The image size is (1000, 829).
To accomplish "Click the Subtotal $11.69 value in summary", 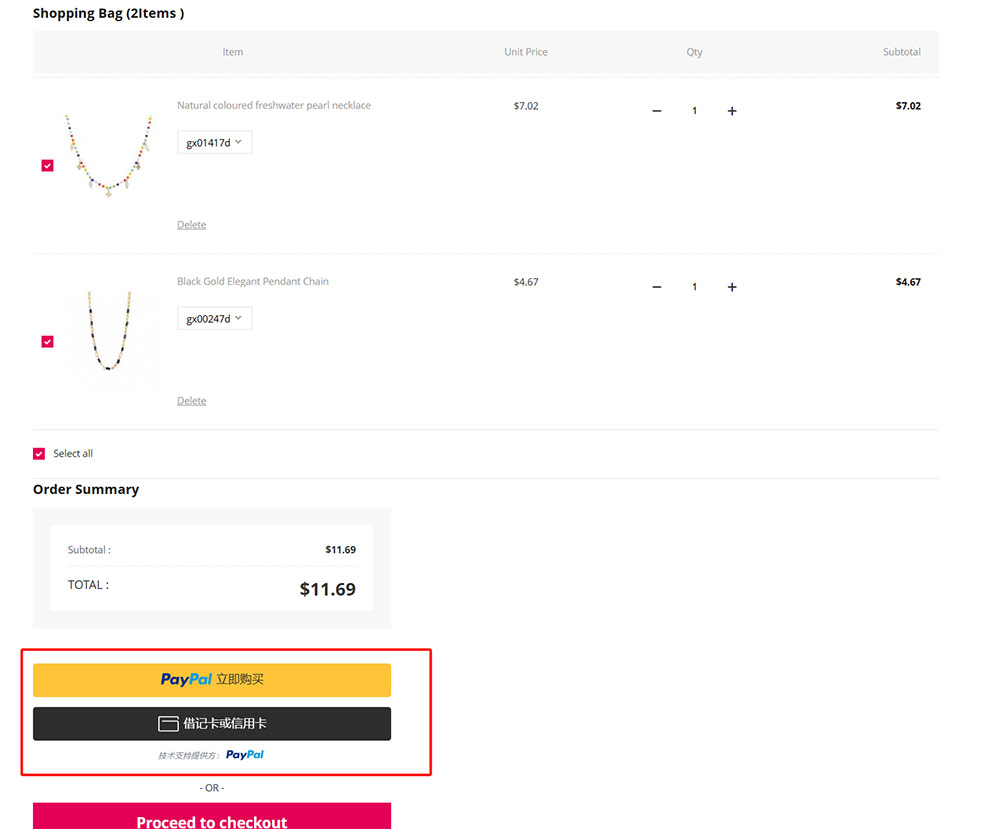I will [341, 550].
